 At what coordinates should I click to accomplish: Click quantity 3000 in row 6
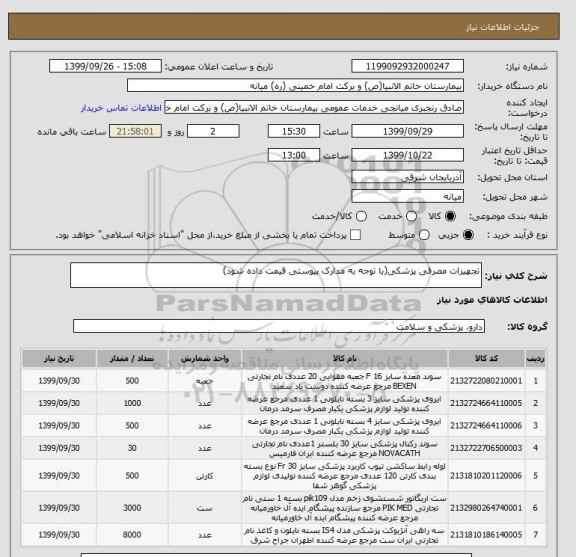click(x=132, y=508)
